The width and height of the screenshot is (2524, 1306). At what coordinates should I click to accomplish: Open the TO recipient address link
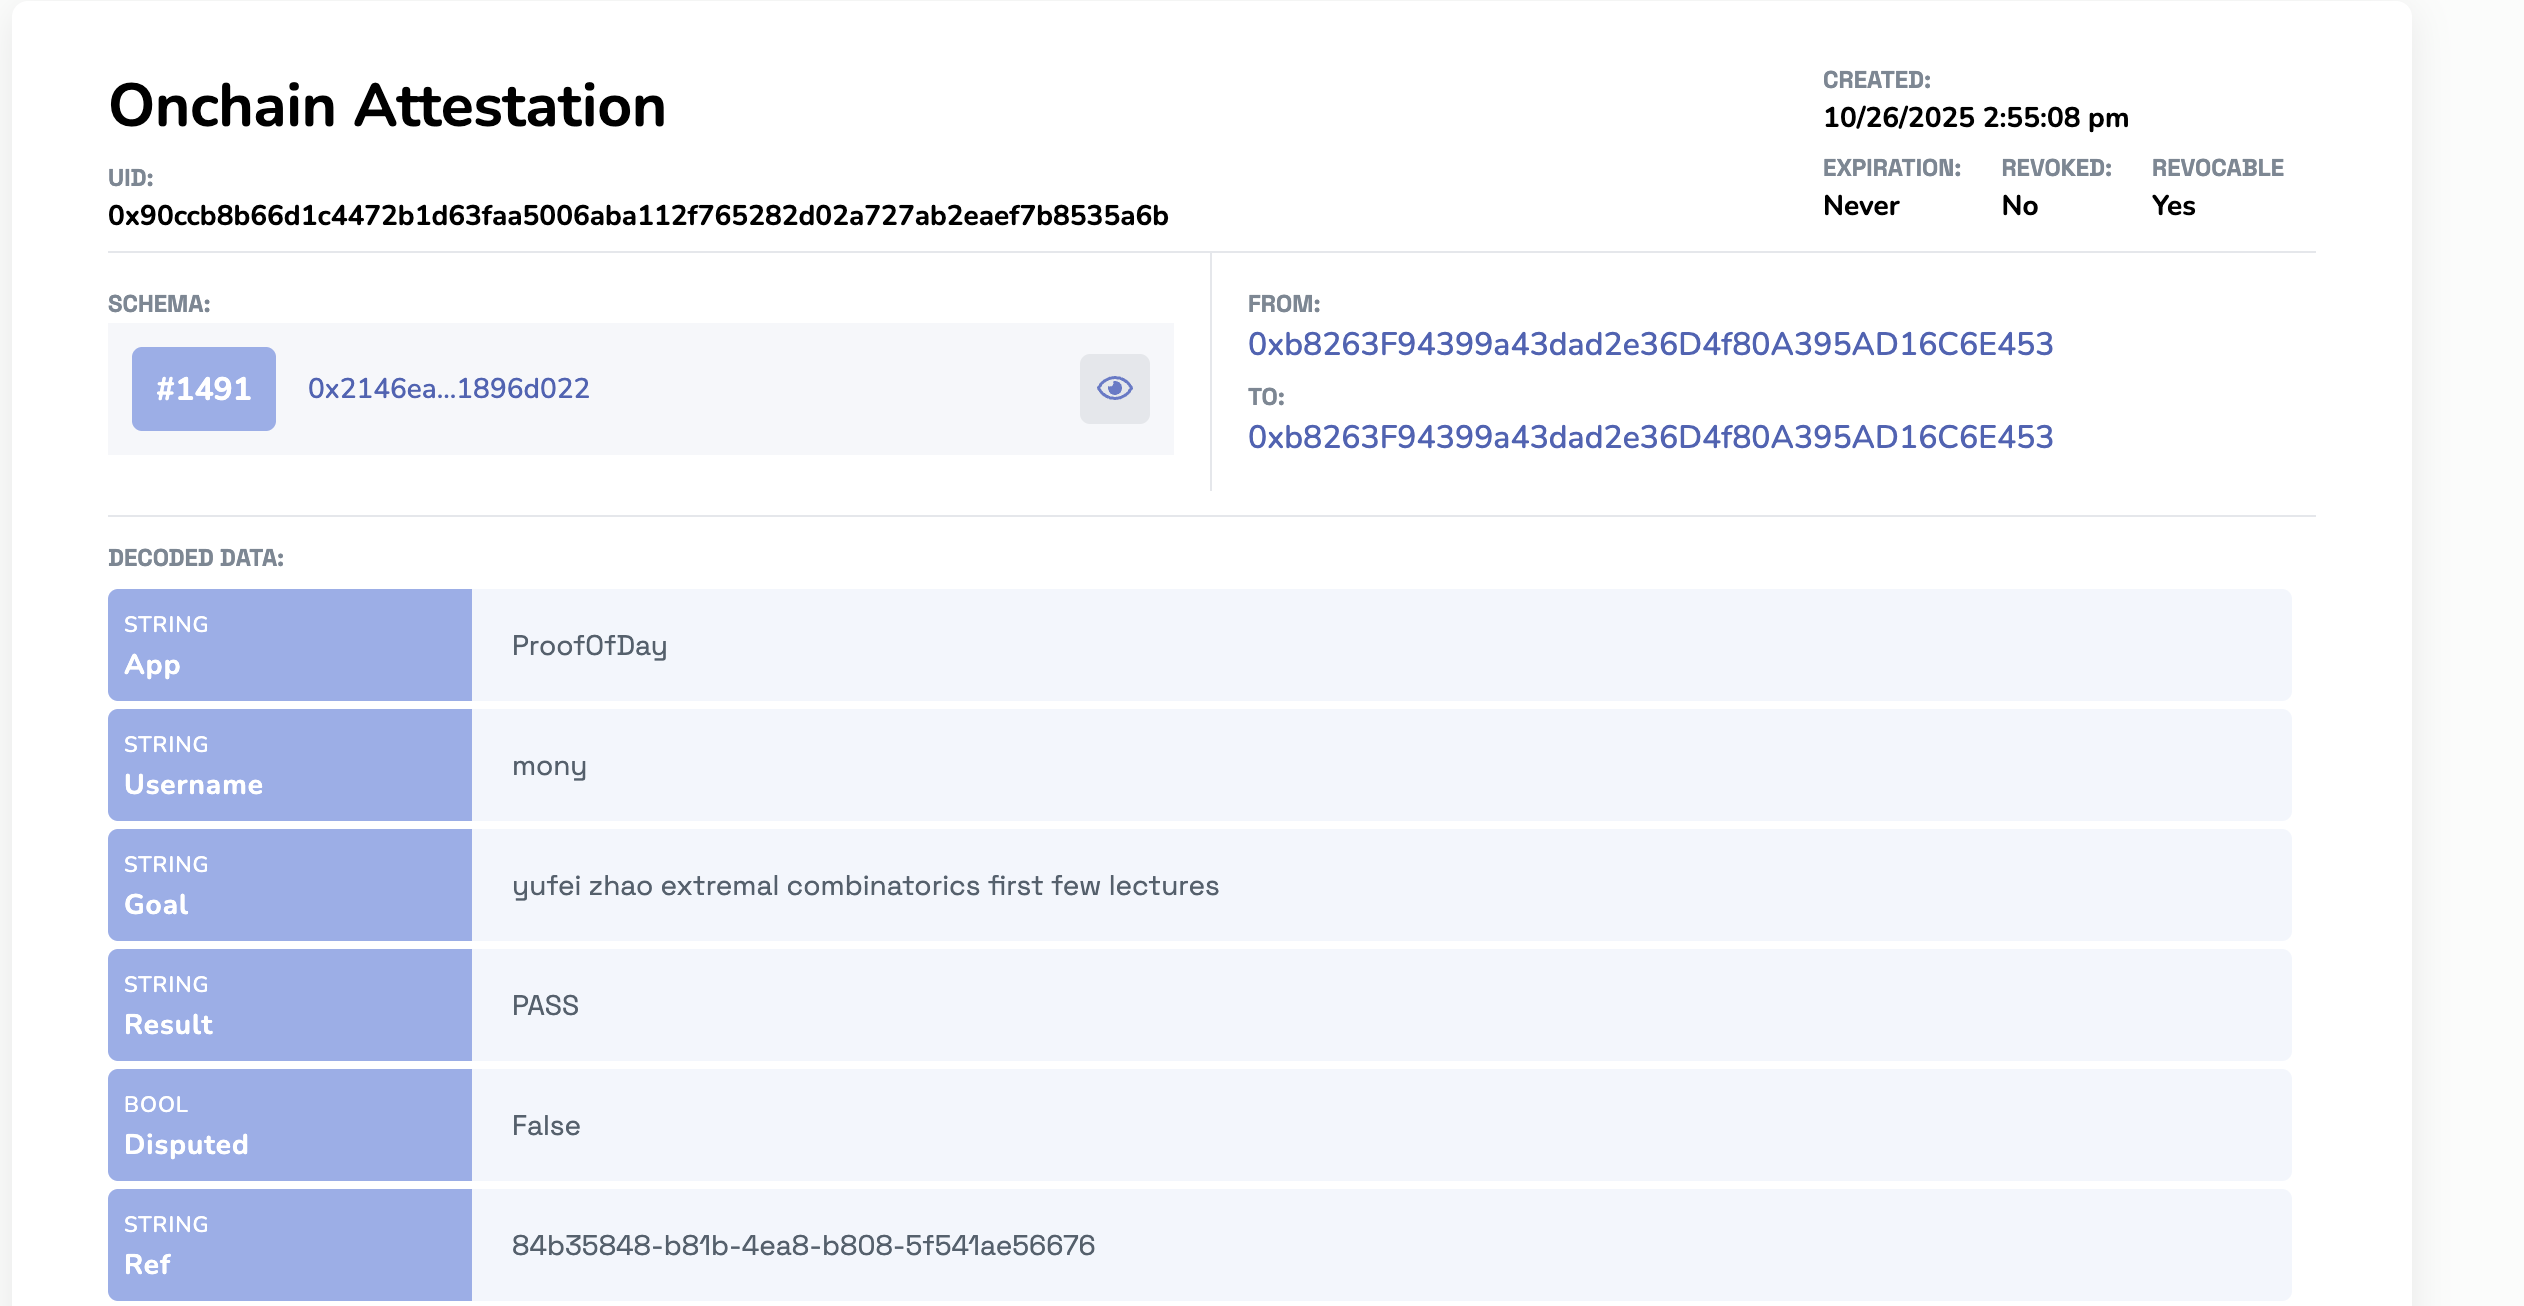tap(1650, 437)
